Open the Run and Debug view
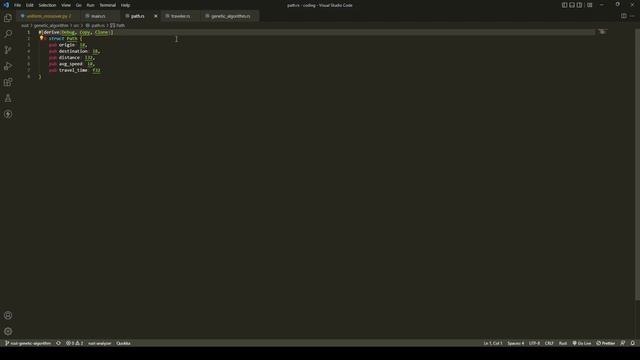The height and width of the screenshot is (360, 640). pyautogui.click(x=8, y=66)
